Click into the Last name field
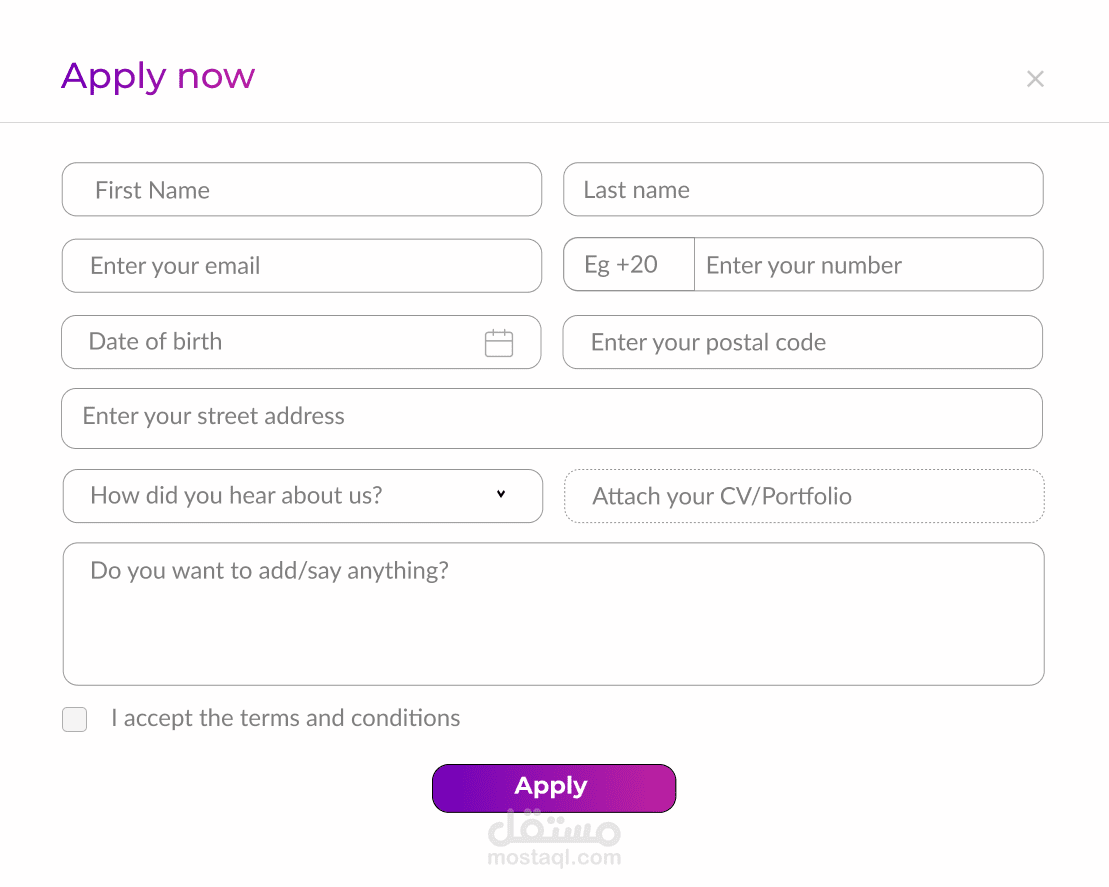Viewport: 1109px width, 887px height. [803, 190]
